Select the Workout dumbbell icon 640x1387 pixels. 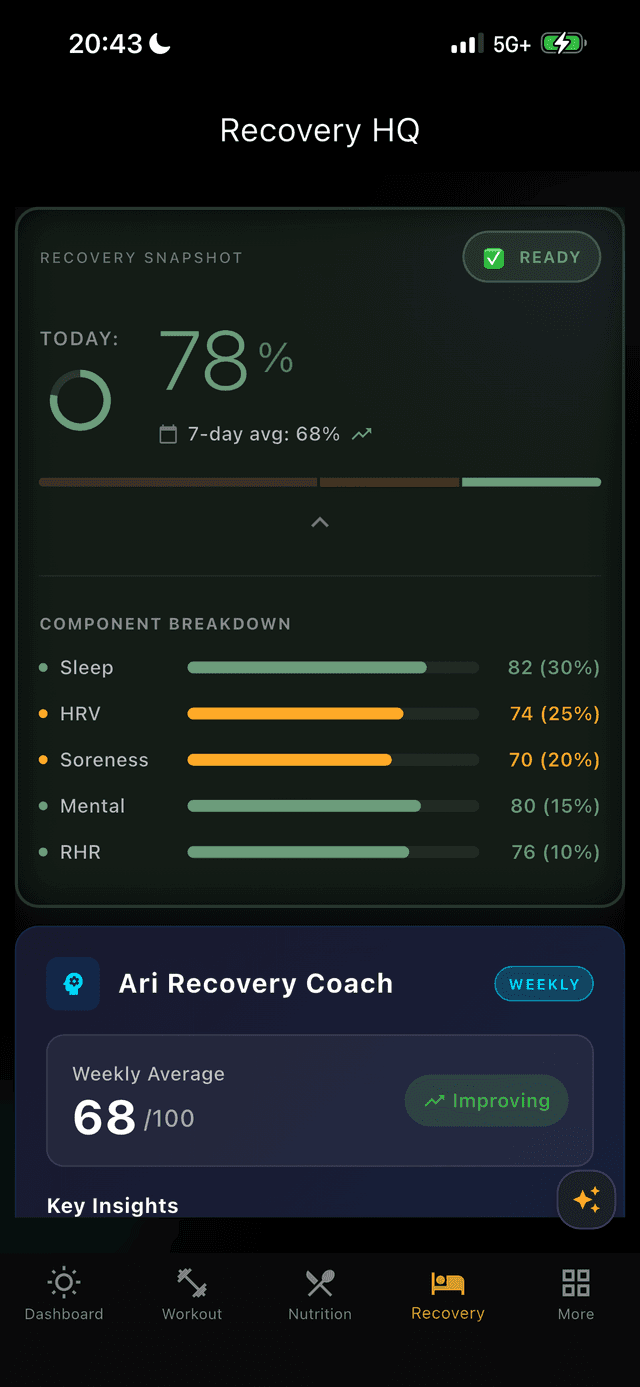click(x=191, y=1282)
